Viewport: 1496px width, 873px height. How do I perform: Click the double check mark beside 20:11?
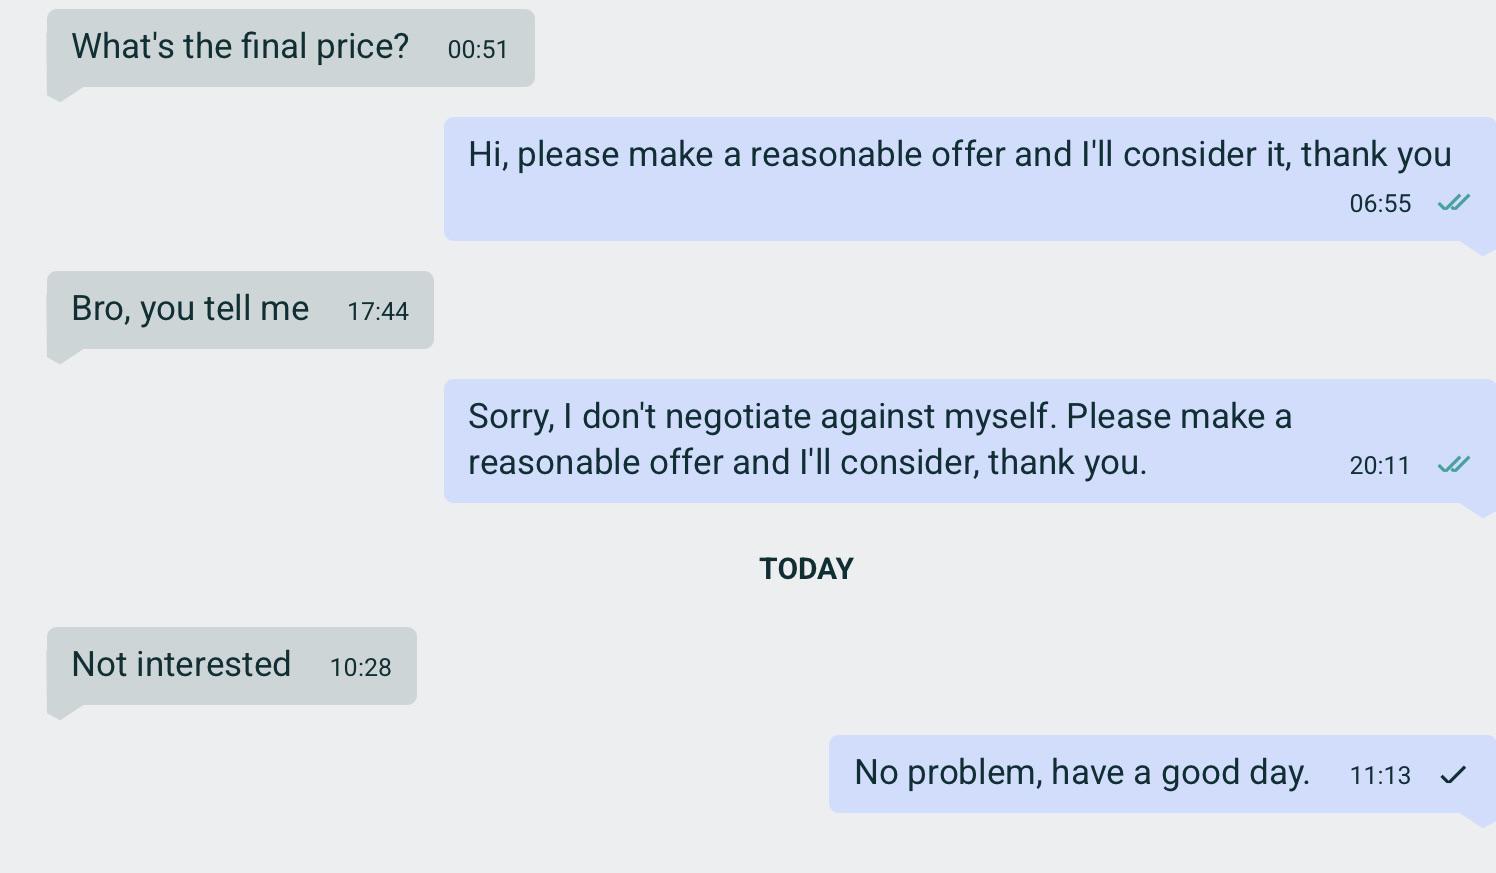click(1453, 465)
